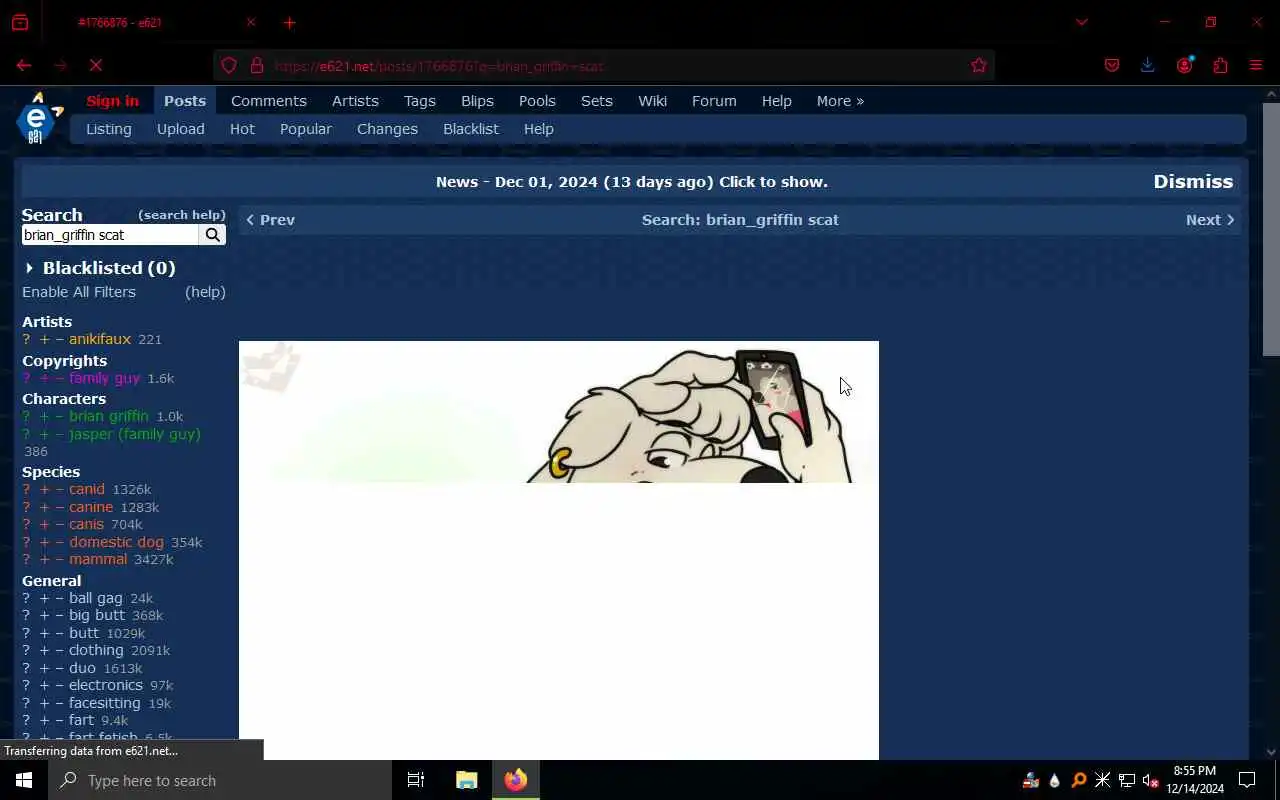Open Firefox application hamburger menu

1256,65
